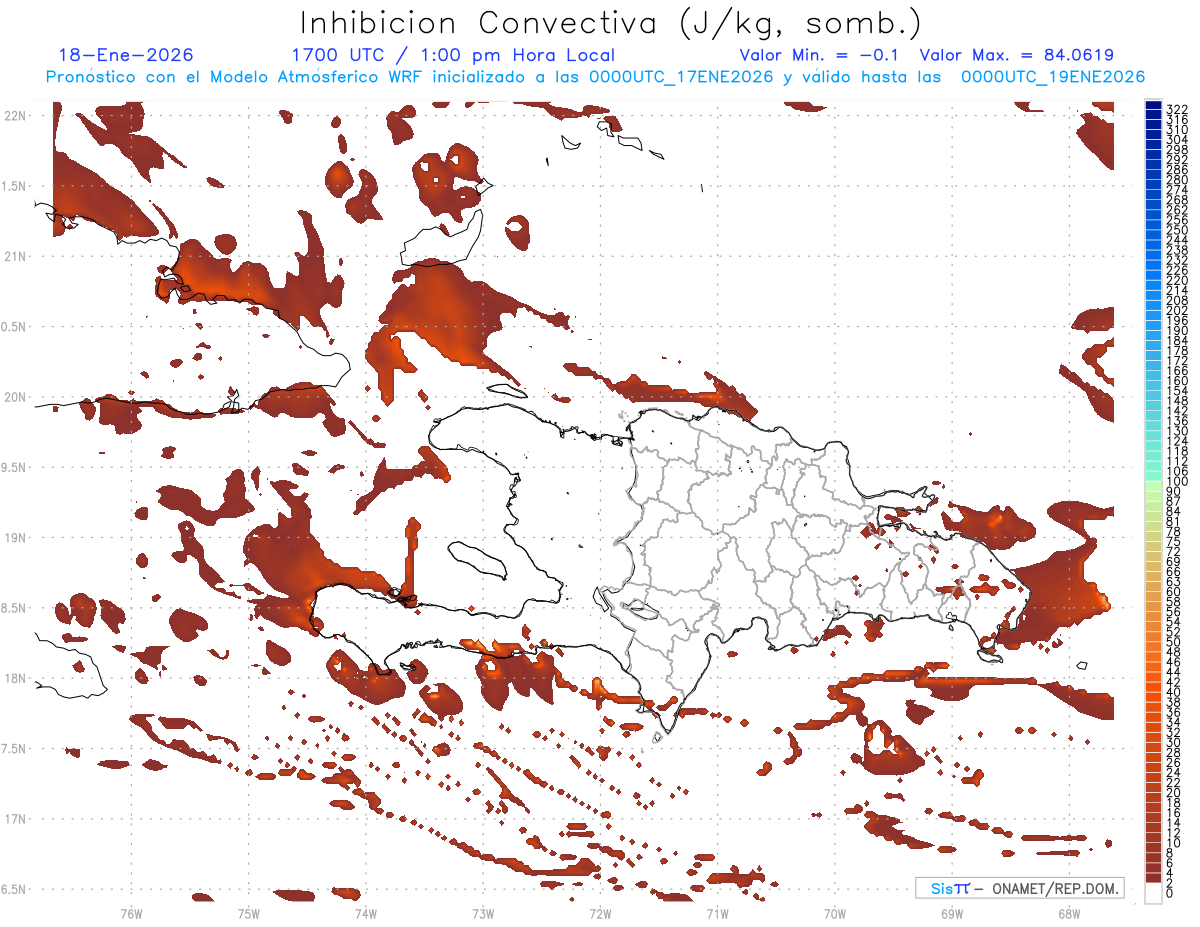Click the "100" color bar label
Image resolution: width=1200 pixels, height=927 pixels.
click(1177, 482)
